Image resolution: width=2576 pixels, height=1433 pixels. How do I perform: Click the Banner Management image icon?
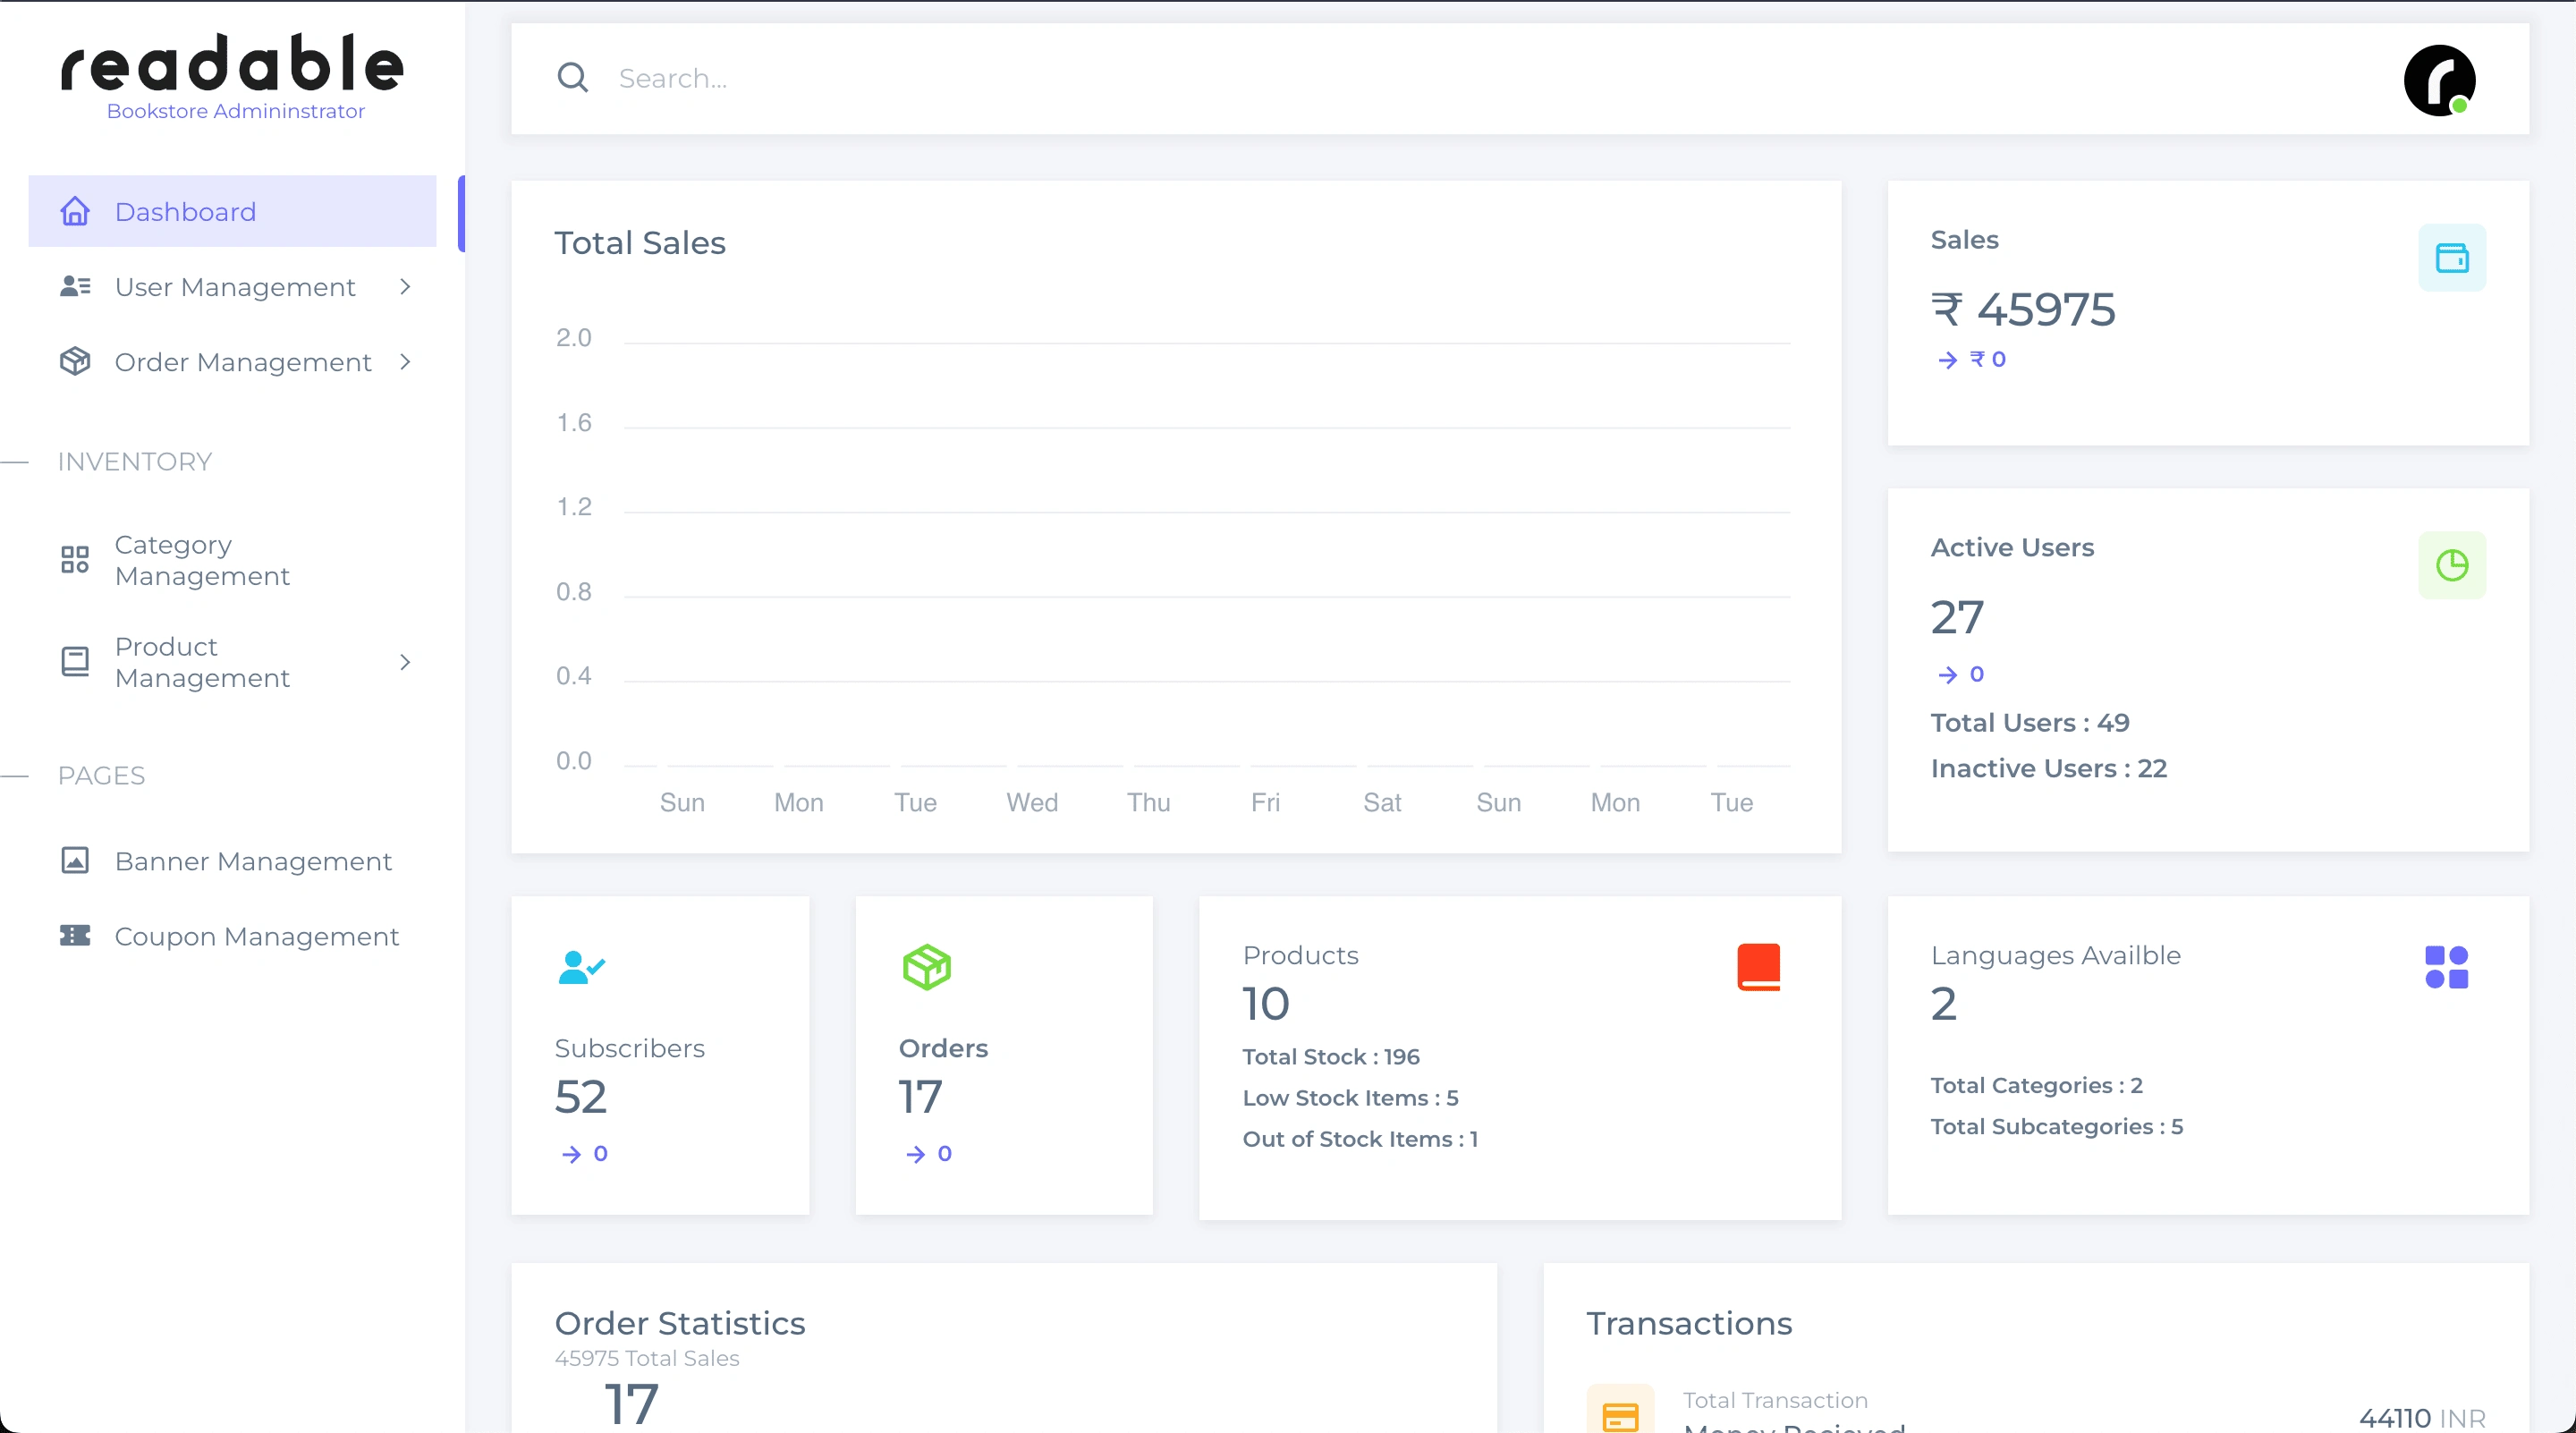(75, 860)
